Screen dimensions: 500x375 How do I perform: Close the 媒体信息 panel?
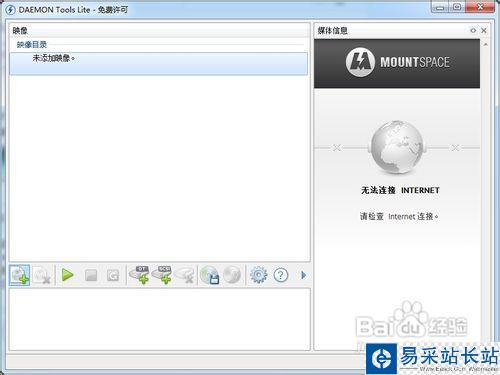(x=484, y=31)
